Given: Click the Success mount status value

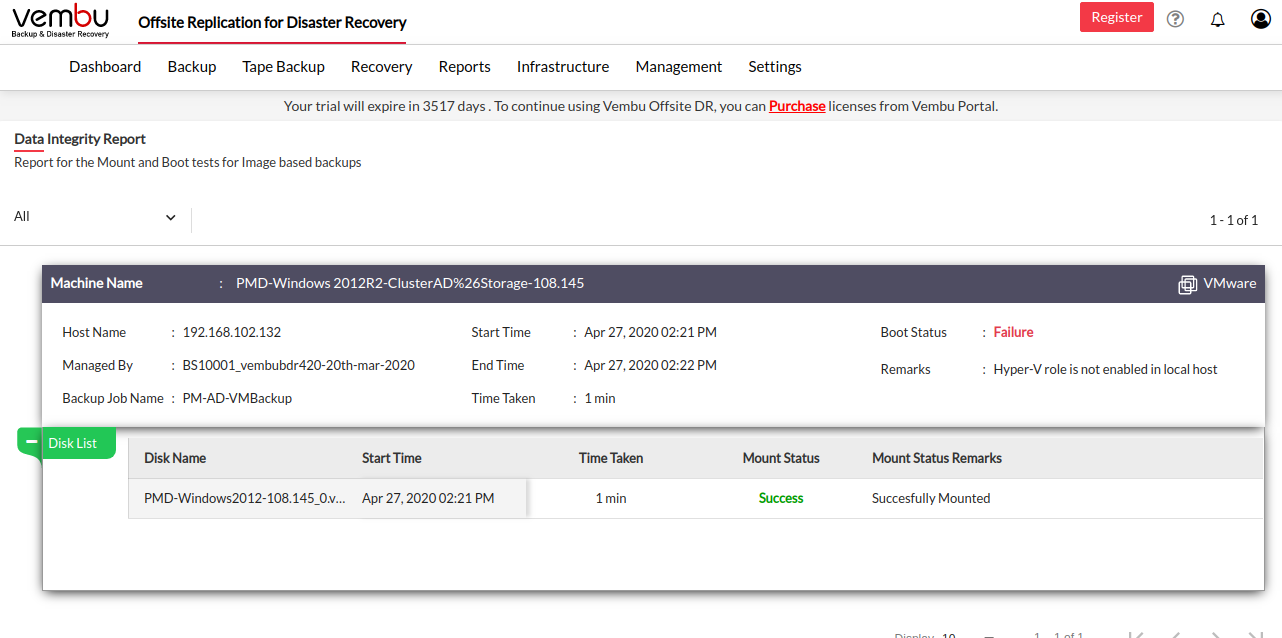Looking at the screenshot, I should (781, 498).
